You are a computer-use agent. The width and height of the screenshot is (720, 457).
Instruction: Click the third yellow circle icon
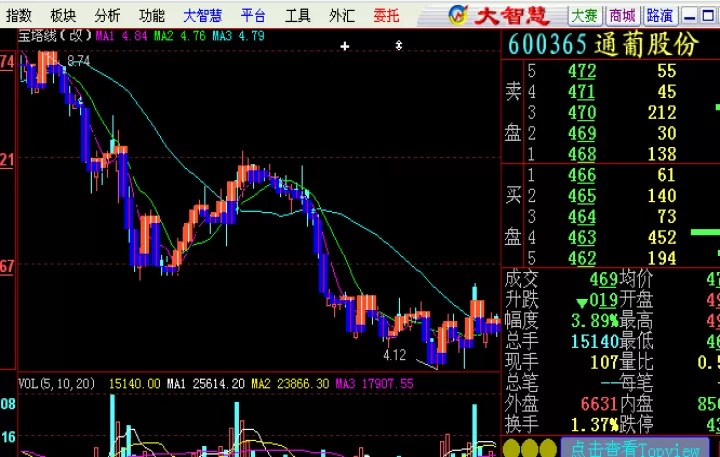(x=548, y=448)
